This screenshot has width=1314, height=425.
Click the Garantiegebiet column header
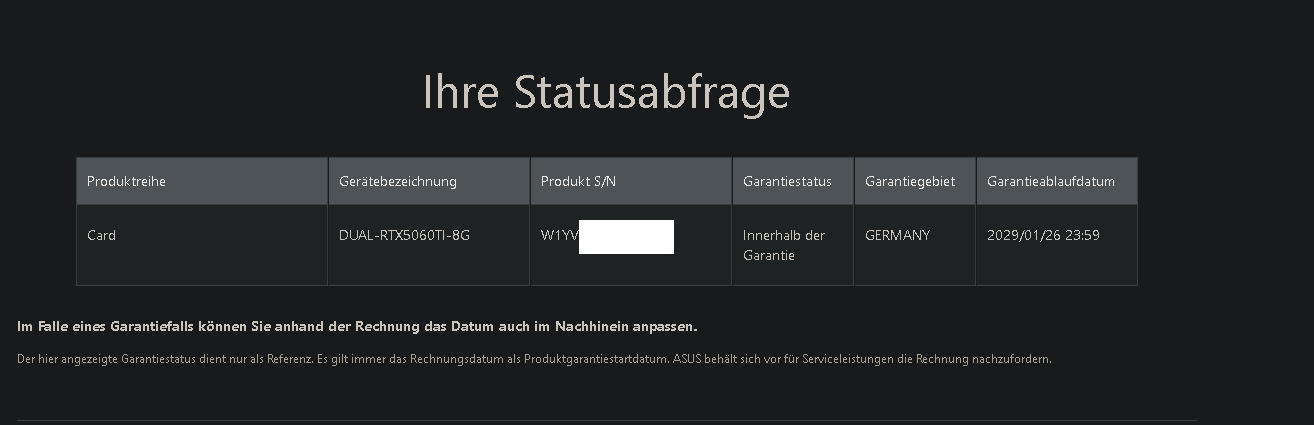click(915, 181)
